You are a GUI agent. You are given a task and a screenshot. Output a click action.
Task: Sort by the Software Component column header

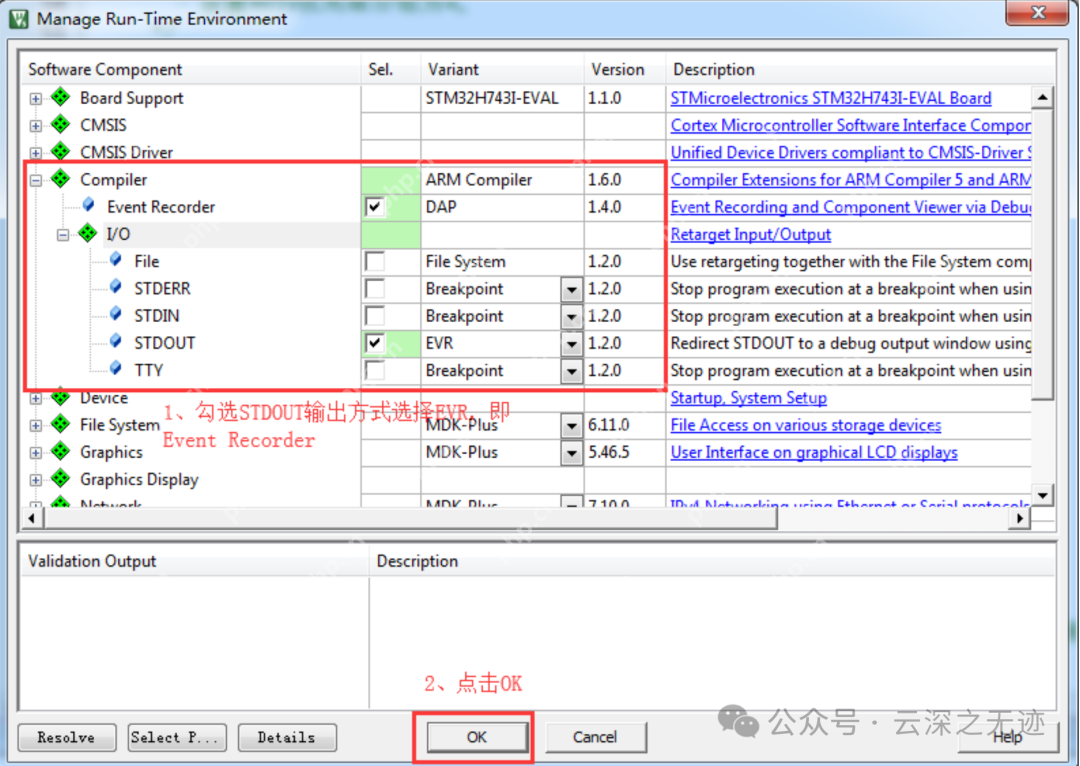105,69
